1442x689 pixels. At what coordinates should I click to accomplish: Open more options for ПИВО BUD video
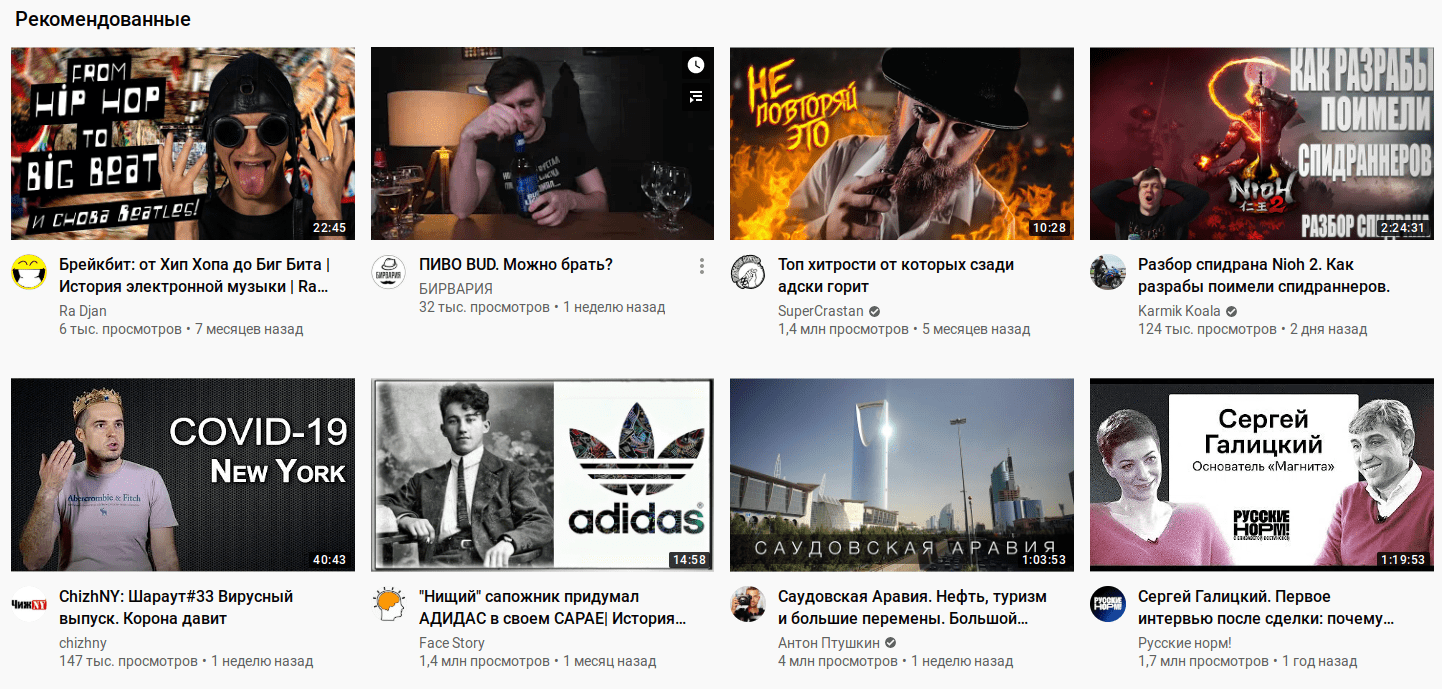[702, 266]
